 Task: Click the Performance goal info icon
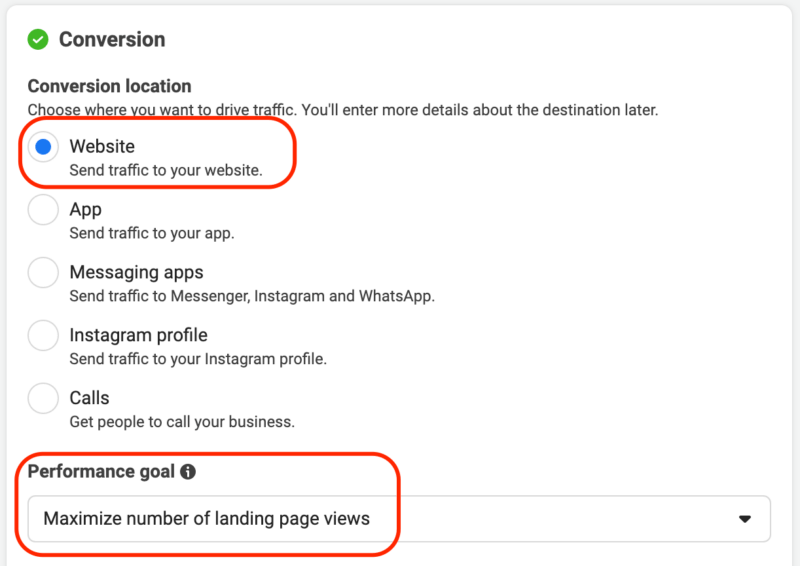pos(188,472)
